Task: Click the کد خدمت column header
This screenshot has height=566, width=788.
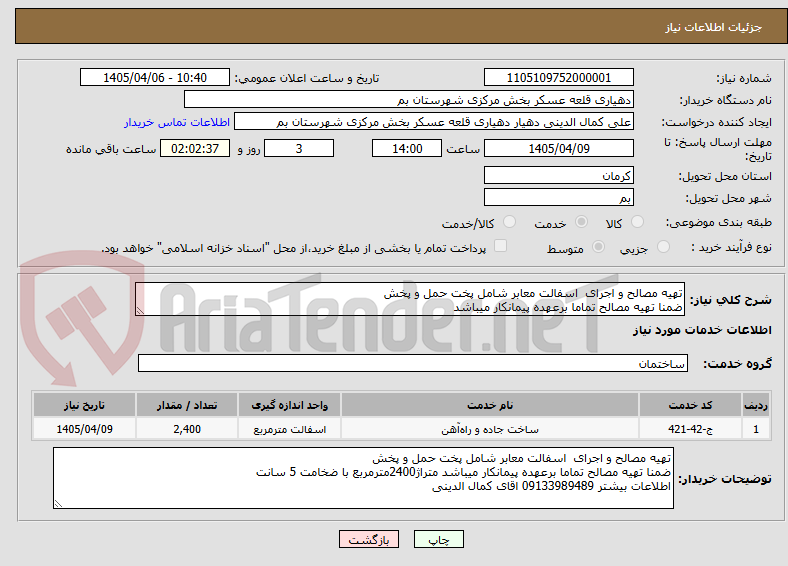Action: click(691, 405)
